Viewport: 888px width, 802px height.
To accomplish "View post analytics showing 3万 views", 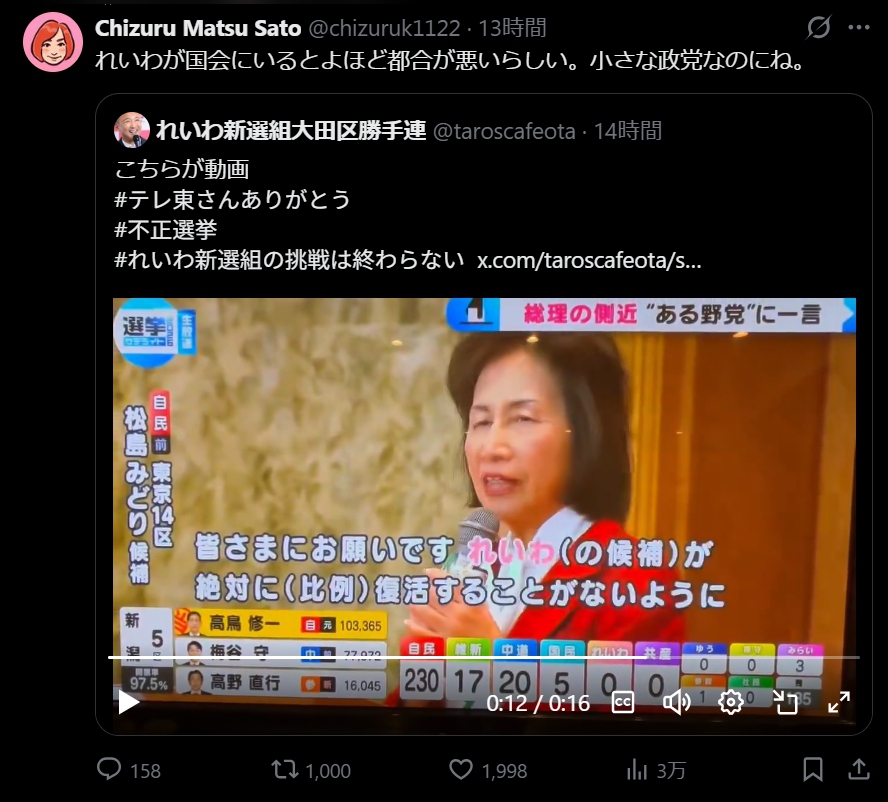I will [637, 770].
